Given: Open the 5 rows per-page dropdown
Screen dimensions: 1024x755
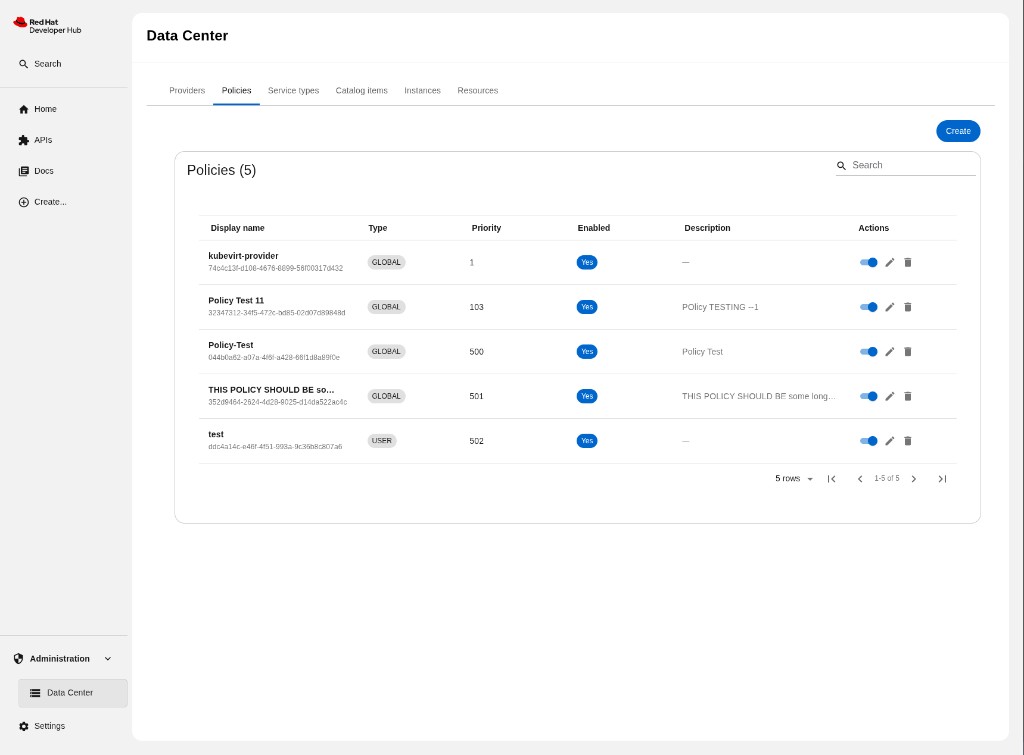Looking at the screenshot, I should click(793, 479).
